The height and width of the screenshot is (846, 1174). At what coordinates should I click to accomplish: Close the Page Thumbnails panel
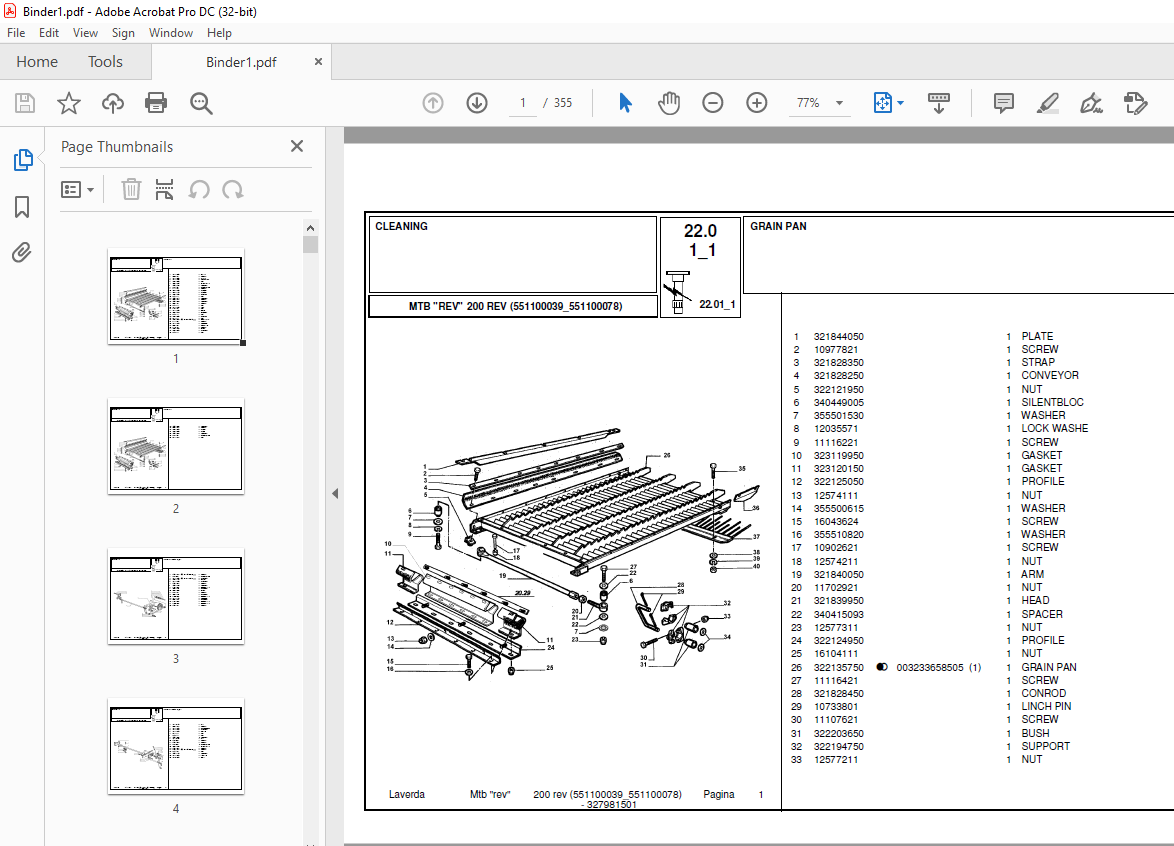click(x=297, y=146)
